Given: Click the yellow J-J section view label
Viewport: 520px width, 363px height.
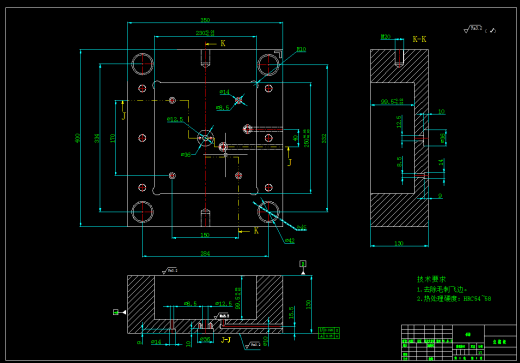Looking at the screenshot, I should (x=226, y=340).
